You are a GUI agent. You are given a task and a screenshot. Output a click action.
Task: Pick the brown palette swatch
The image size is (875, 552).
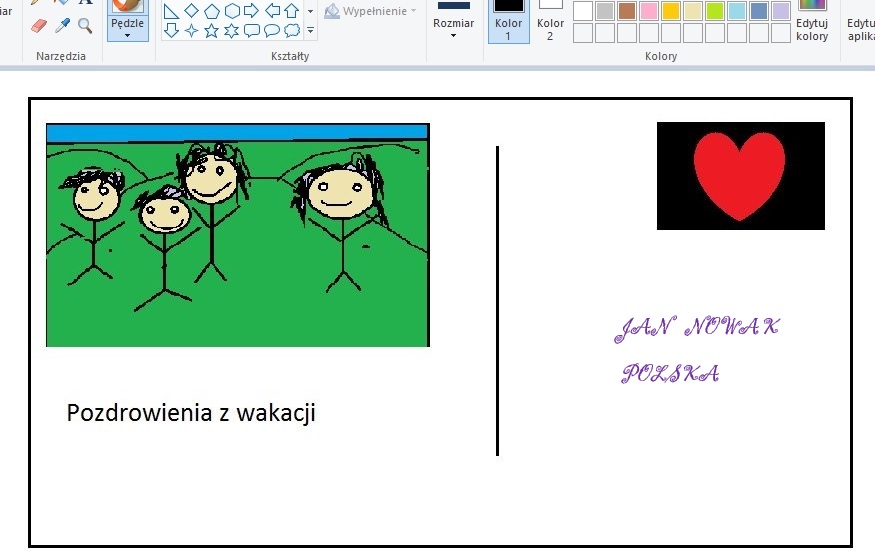627,11
